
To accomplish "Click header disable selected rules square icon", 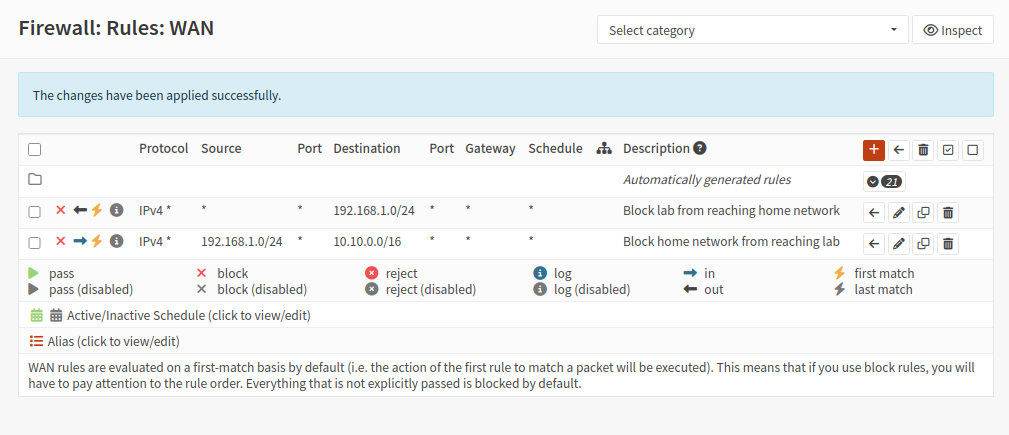I will click(x=972, y=150).
